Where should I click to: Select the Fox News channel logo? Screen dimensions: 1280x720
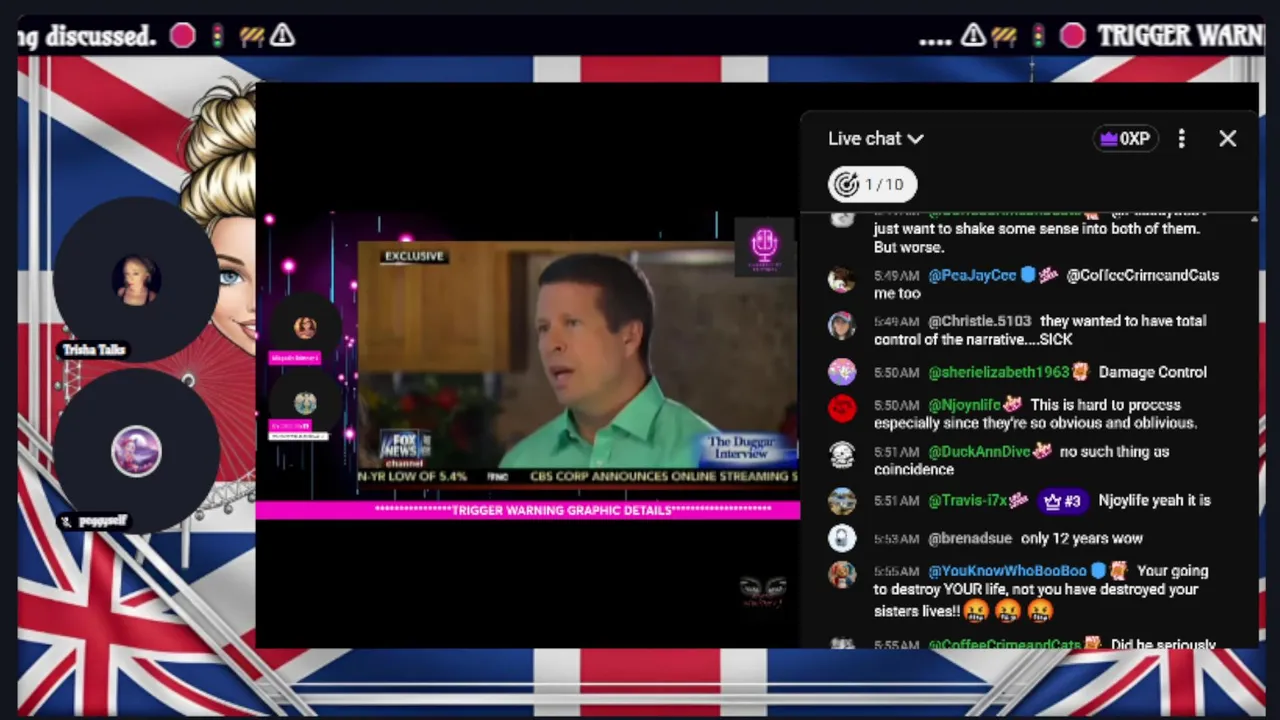[404, 449]
